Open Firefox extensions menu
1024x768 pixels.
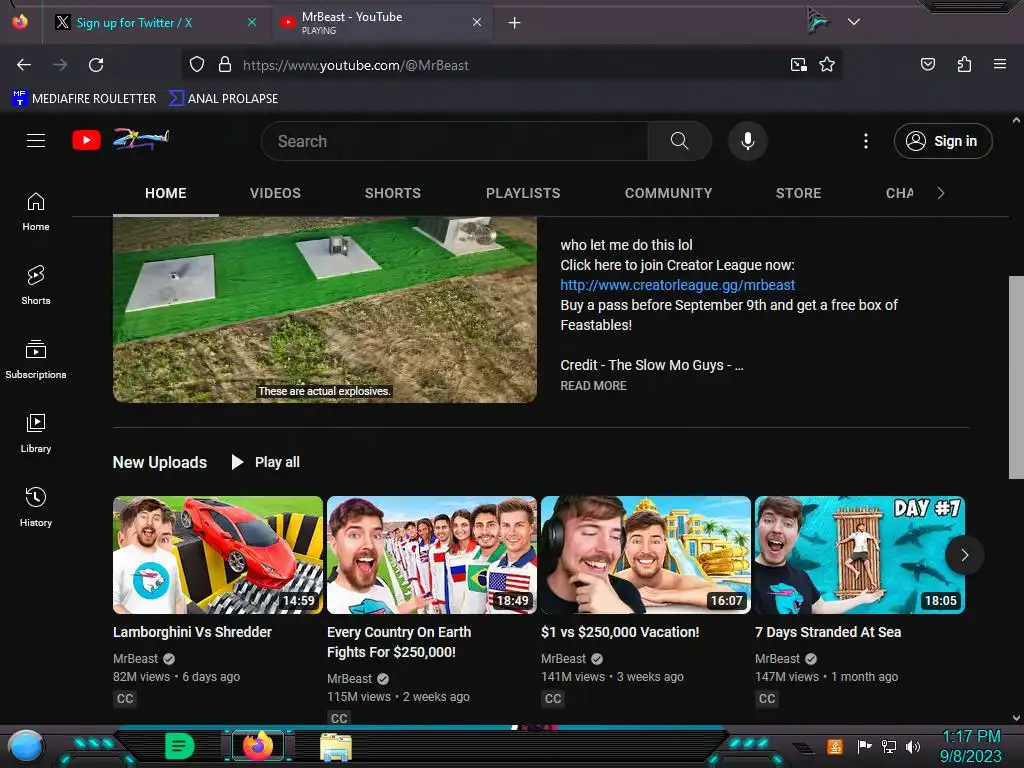964,64
